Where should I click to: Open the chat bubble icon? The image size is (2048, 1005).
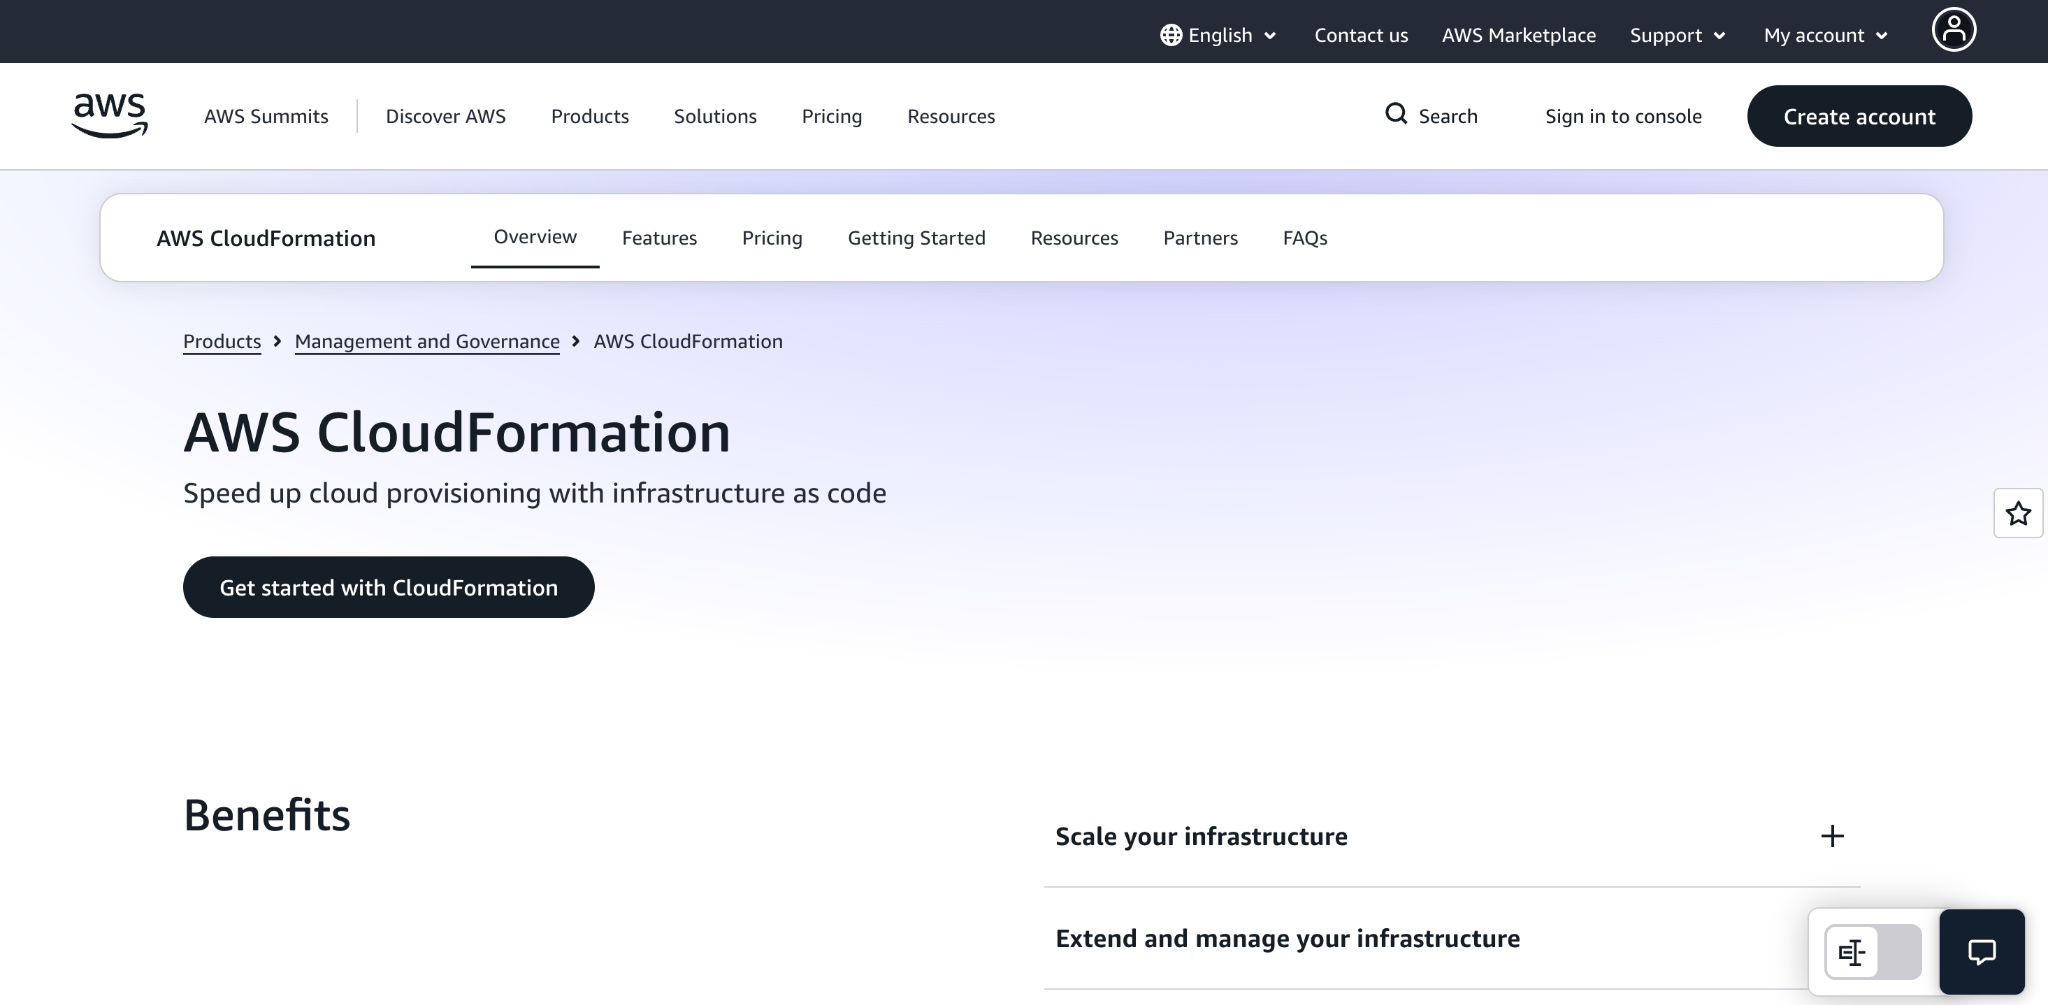1982,952
